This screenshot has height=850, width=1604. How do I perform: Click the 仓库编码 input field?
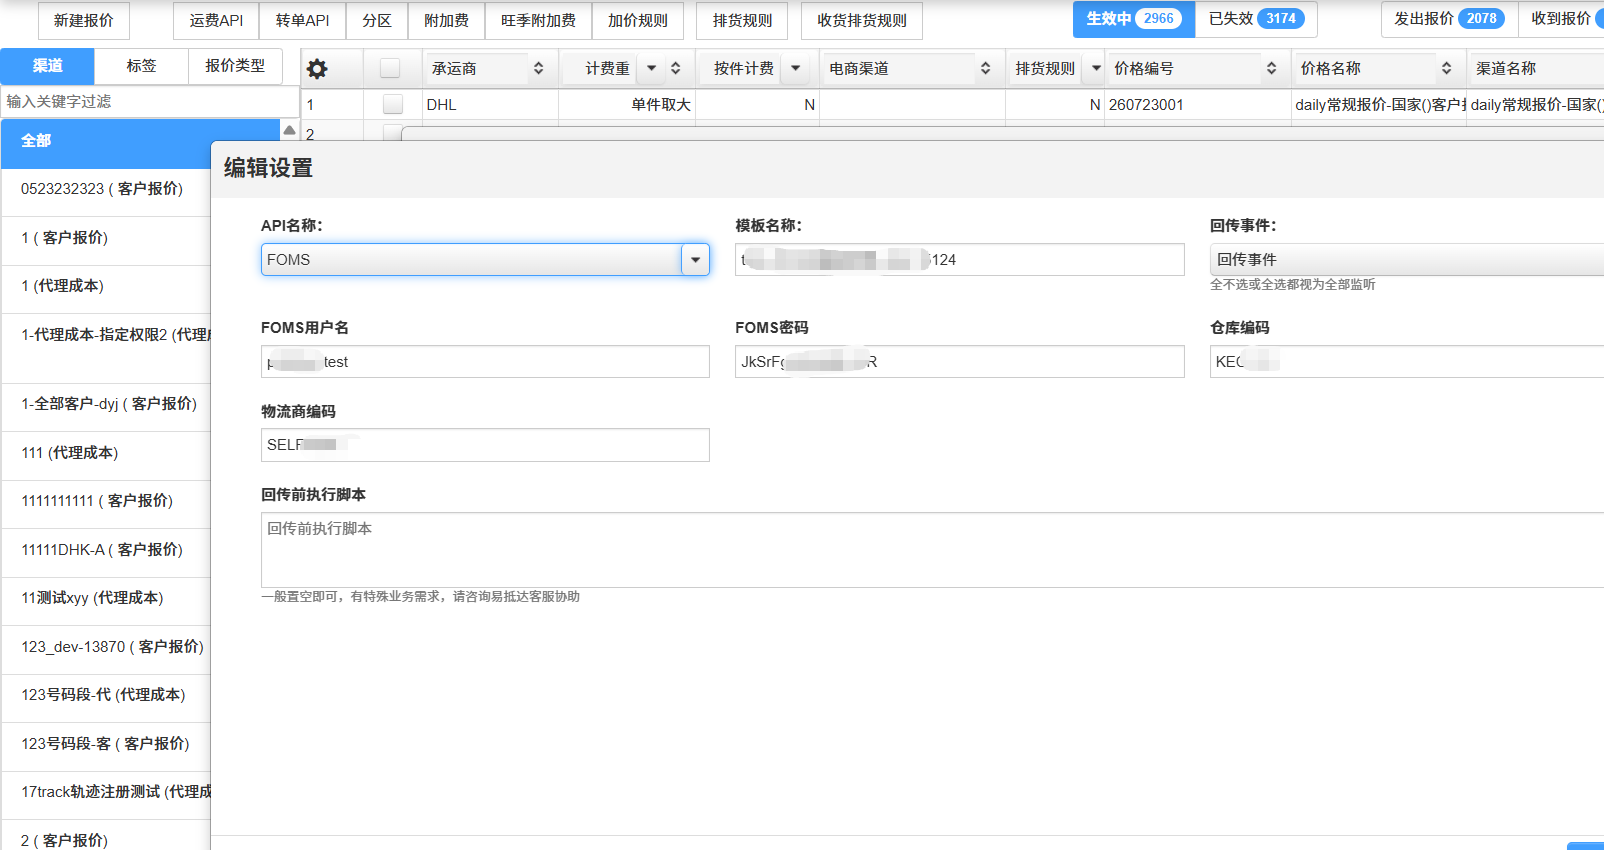click(x=1406, y=362)
